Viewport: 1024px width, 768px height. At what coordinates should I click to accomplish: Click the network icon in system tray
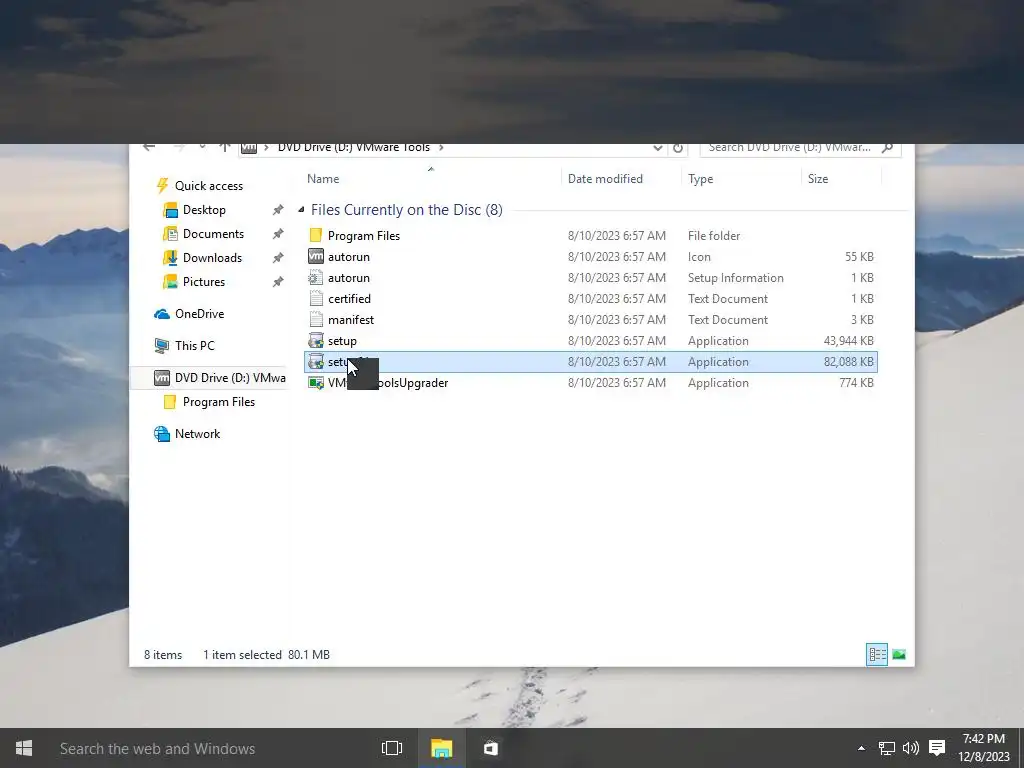(886, 748)
